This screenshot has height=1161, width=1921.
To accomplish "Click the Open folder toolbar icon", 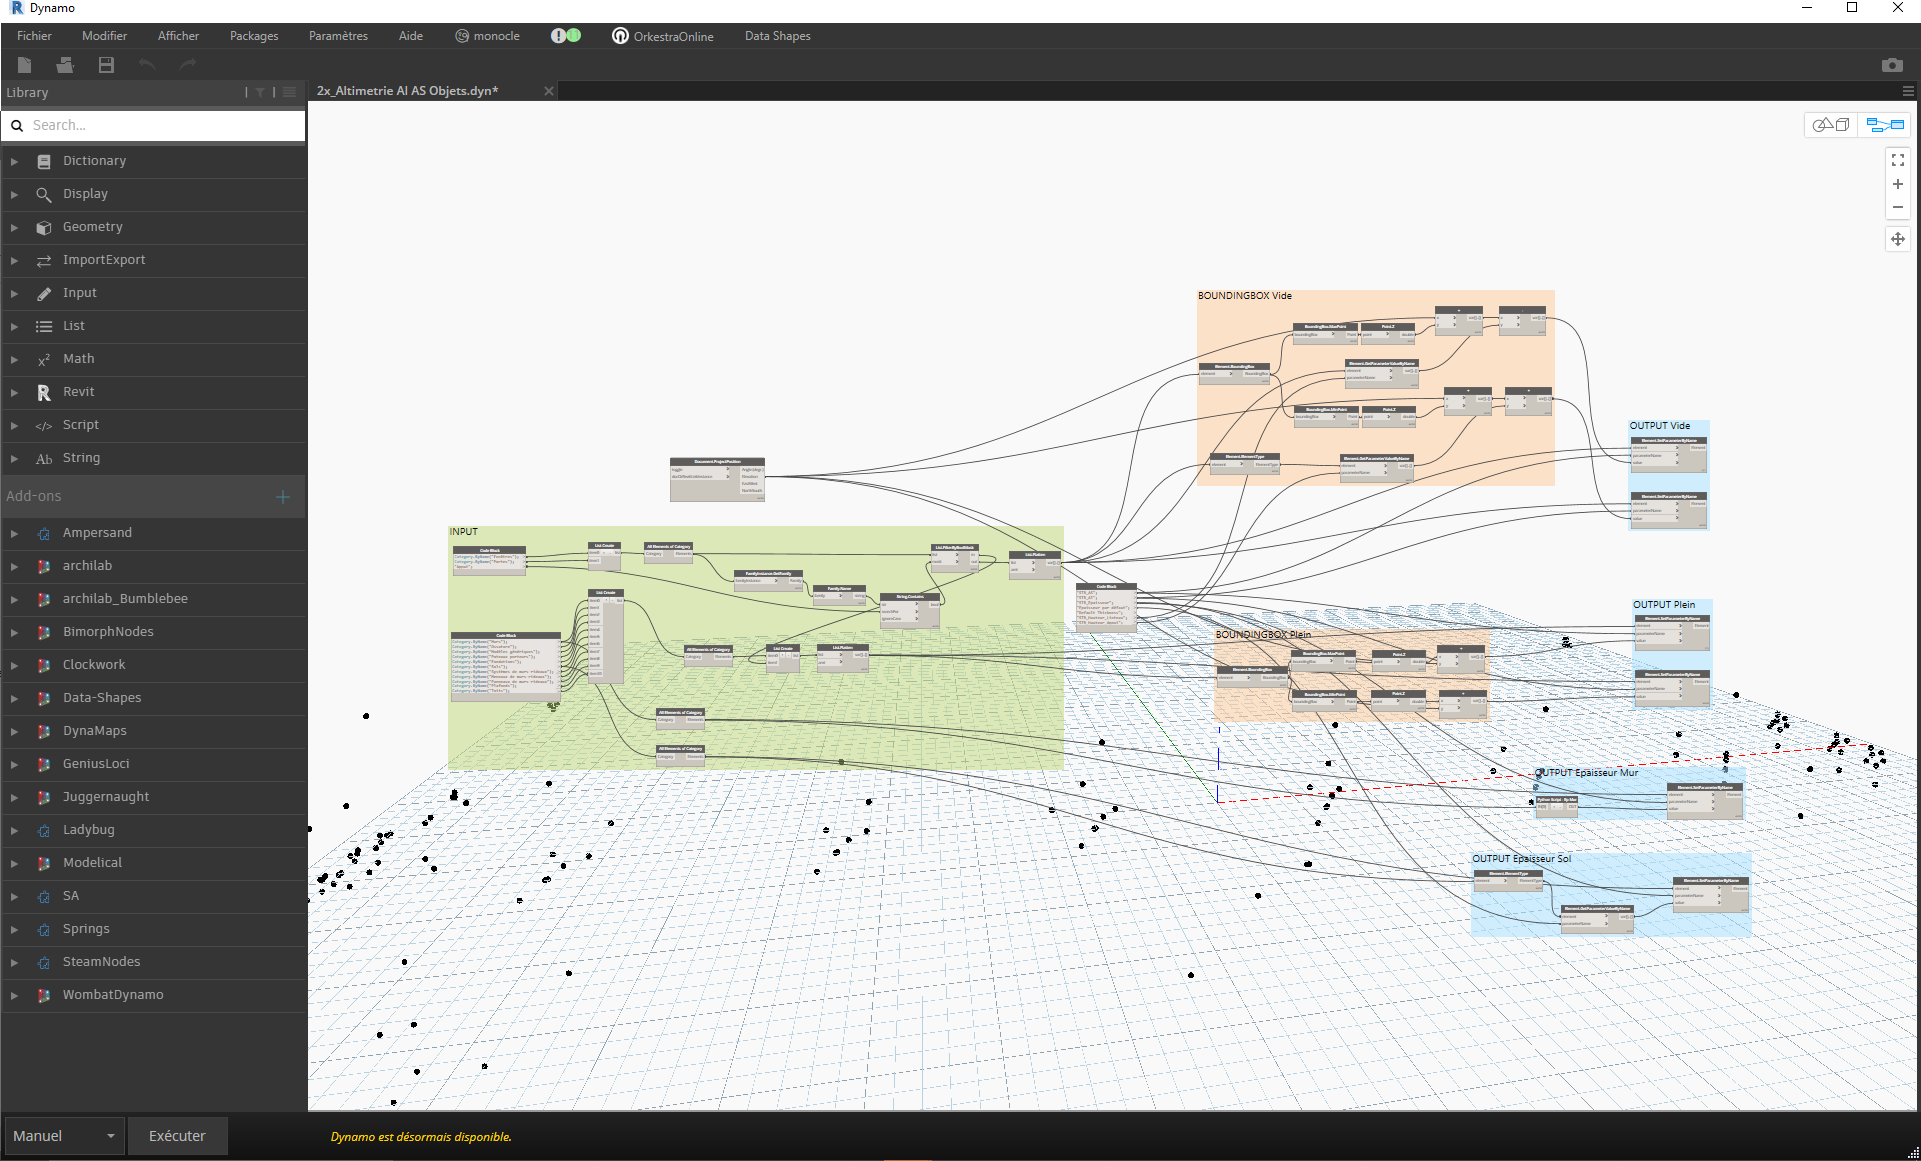I will point(65,65).
